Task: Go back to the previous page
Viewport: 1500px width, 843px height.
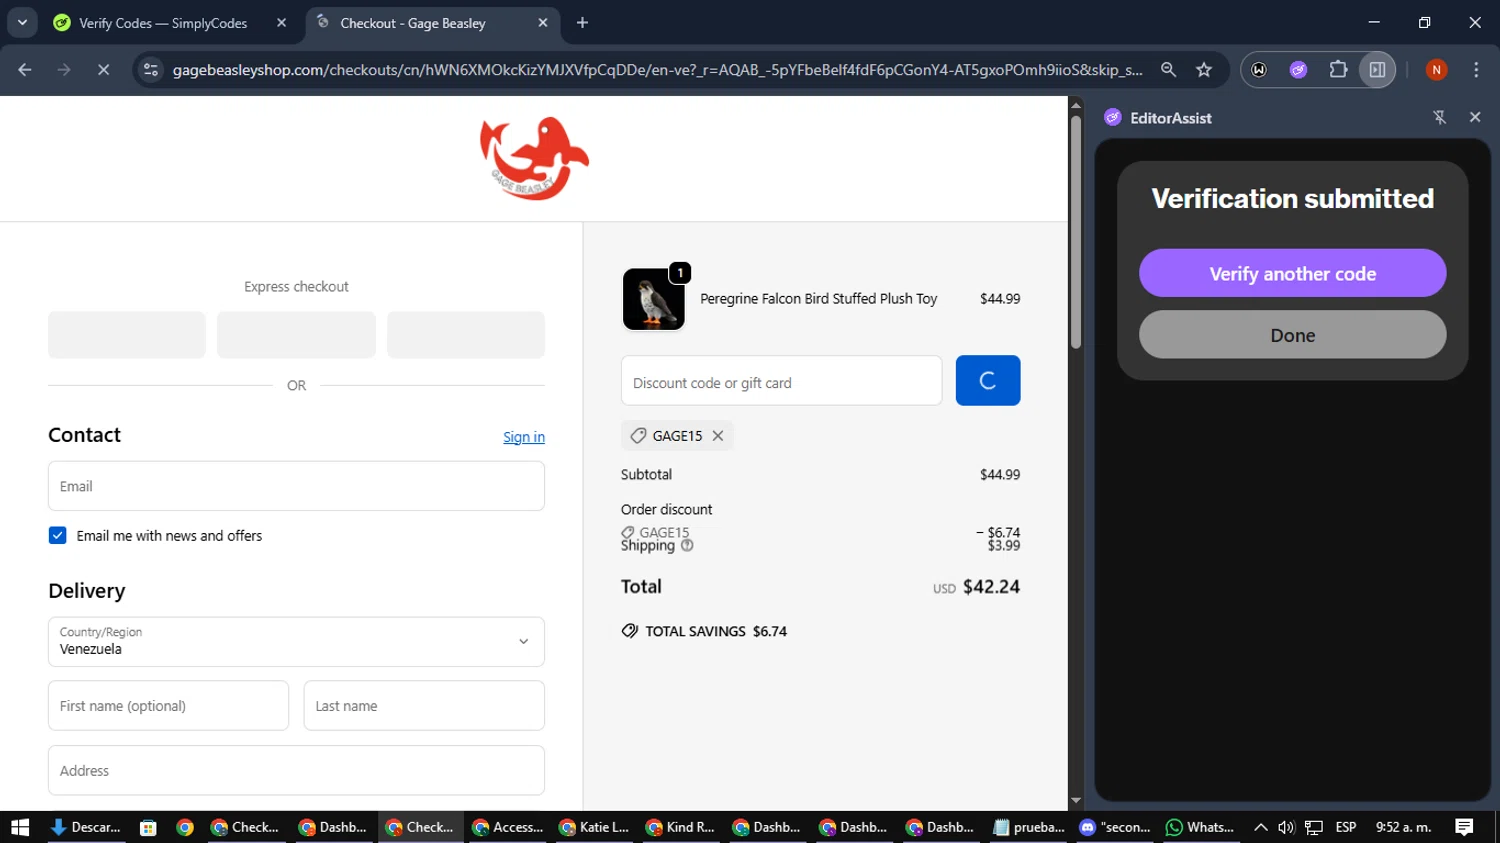Action: click(x=25, y=70)
